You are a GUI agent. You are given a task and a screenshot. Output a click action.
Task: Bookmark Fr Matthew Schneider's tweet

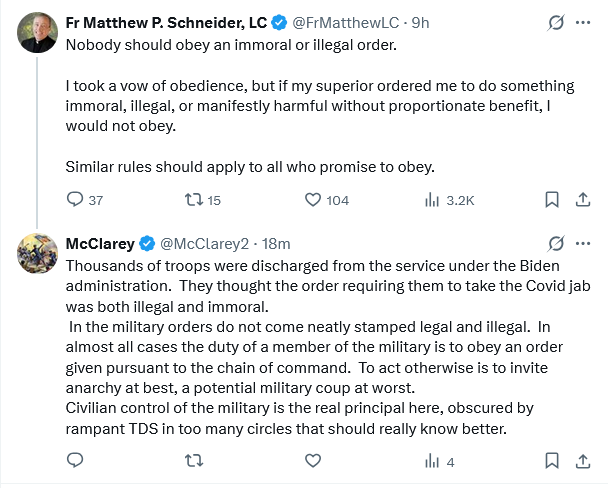551,200
